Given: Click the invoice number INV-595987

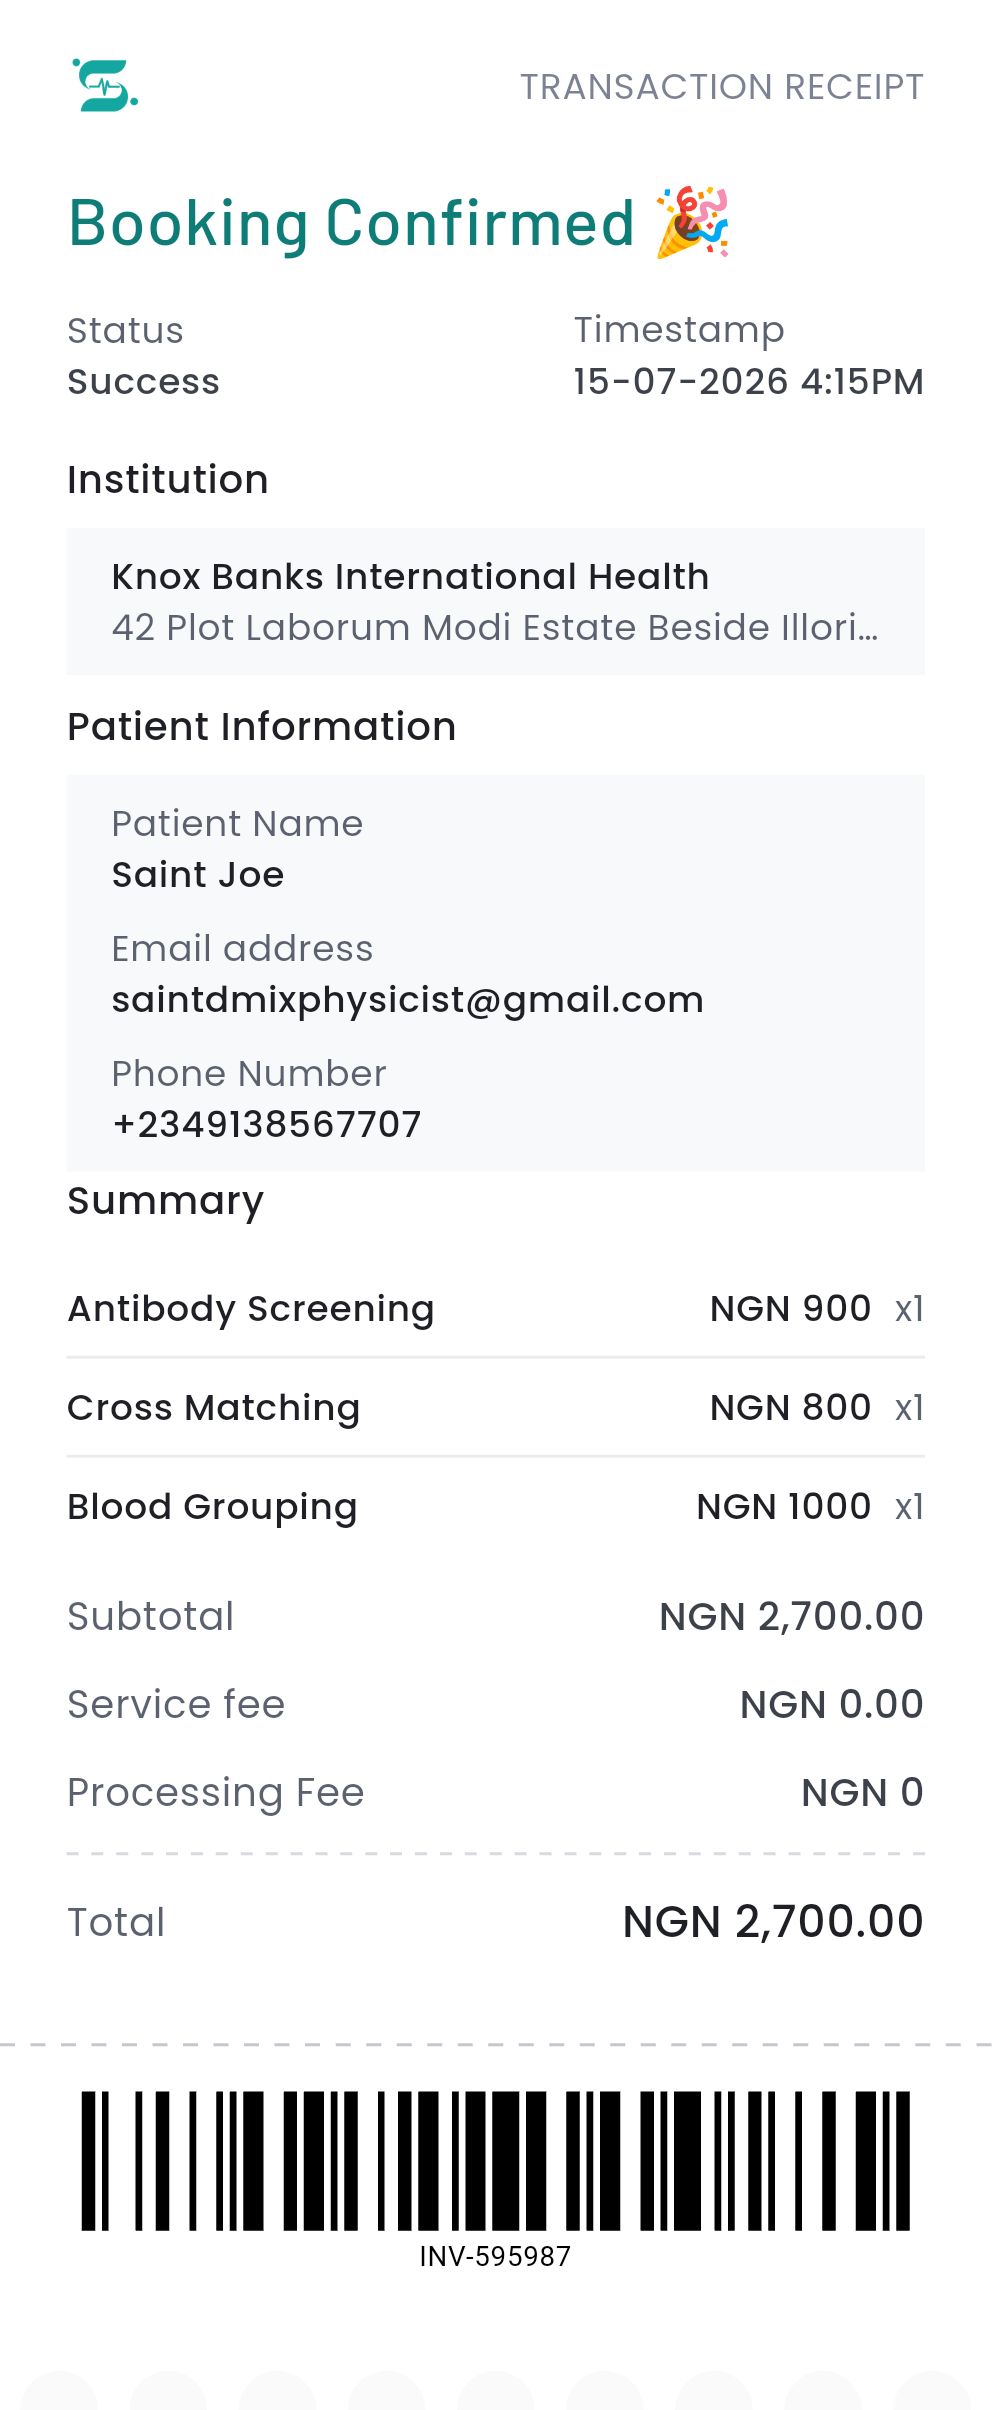Looking at the screenshot, I should pos(496,2257).
